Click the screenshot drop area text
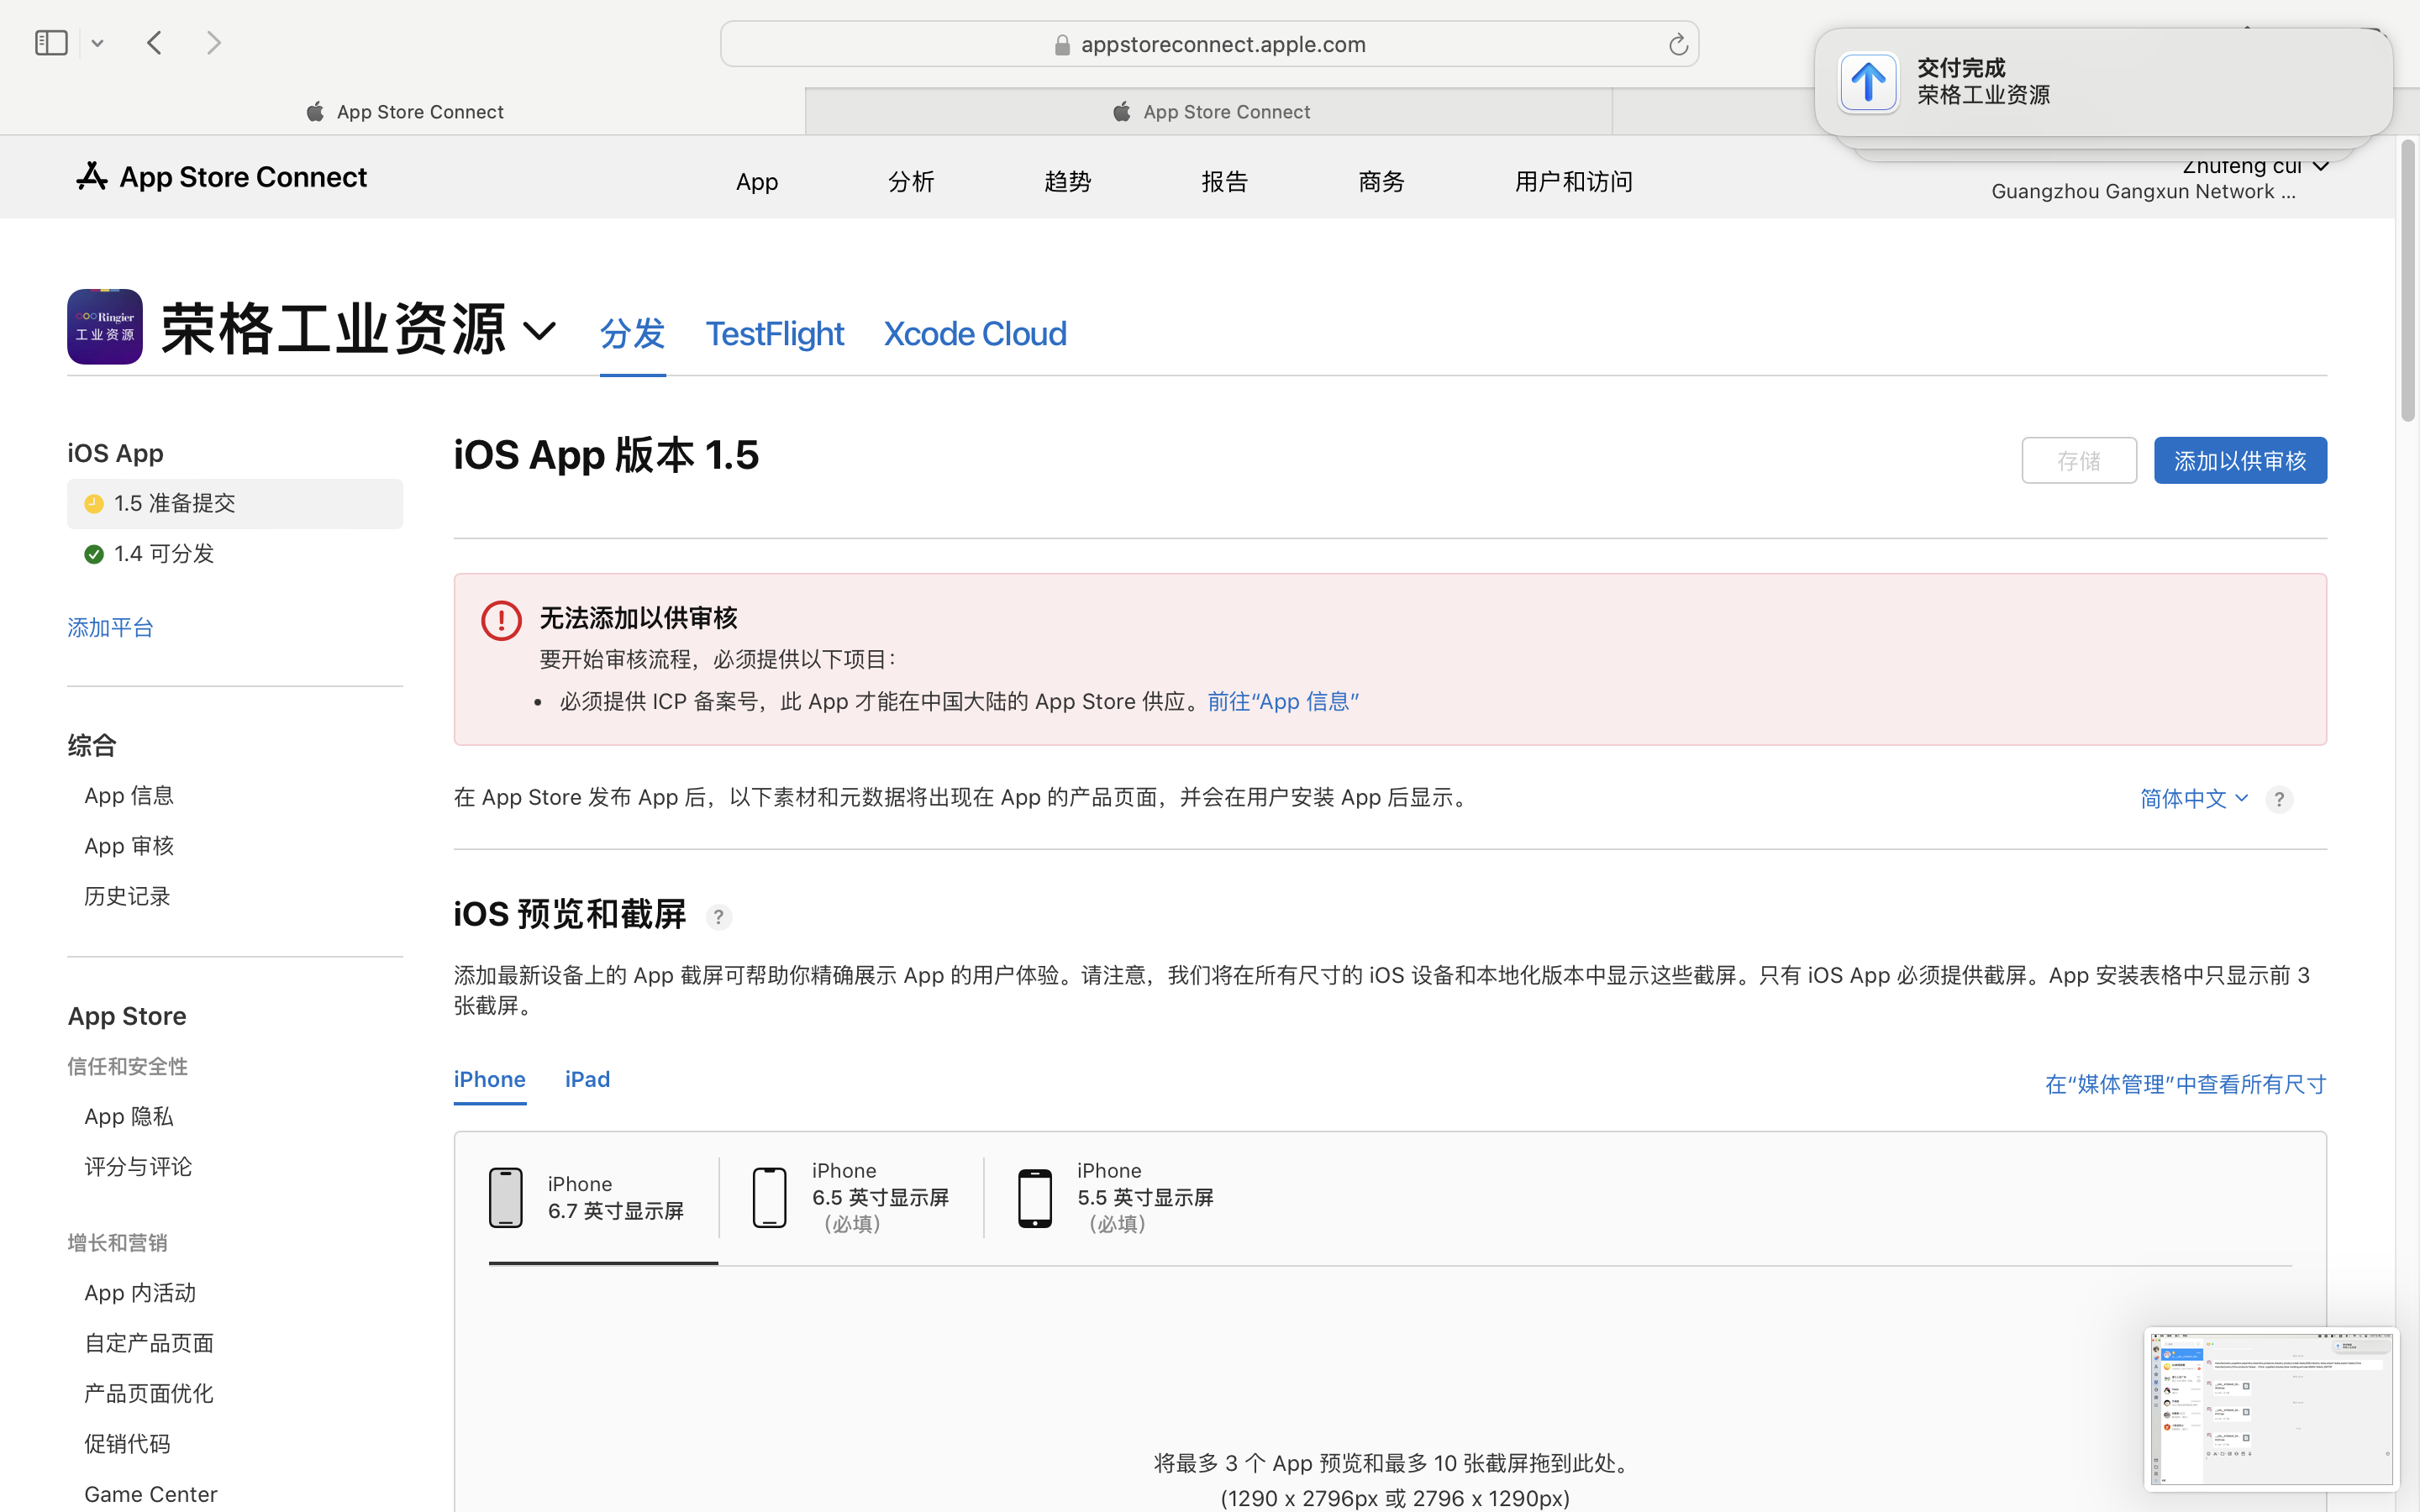 [1395, 1481]
